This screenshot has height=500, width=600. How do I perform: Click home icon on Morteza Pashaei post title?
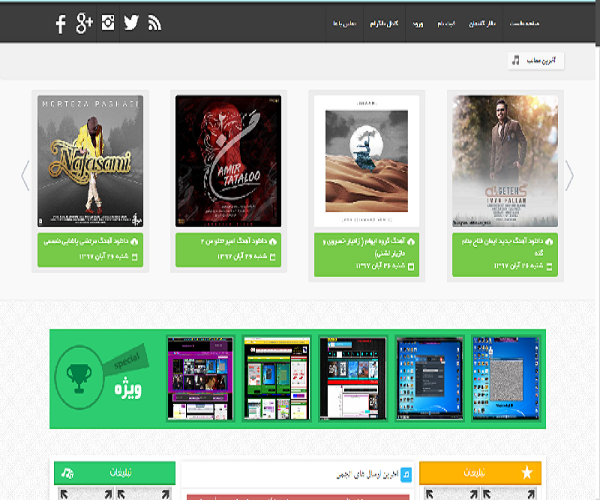pyautogui.click(x=134, y=241)
